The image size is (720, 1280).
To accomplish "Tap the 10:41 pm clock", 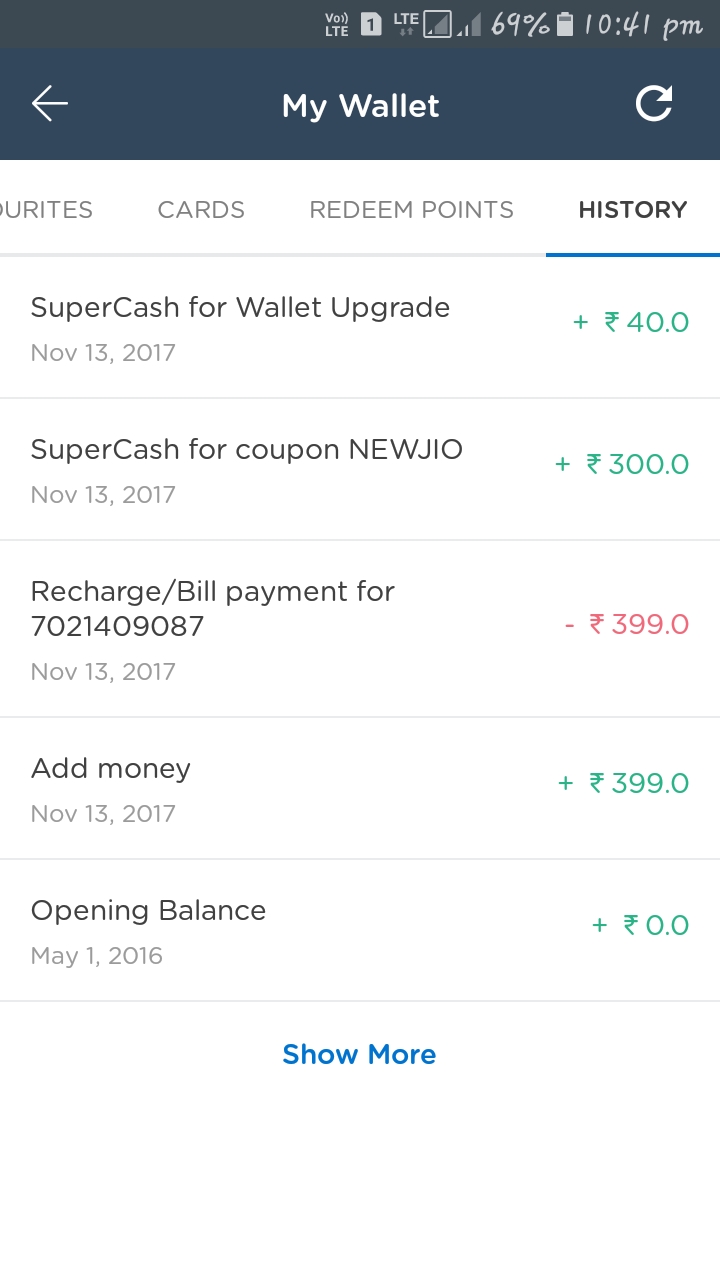I will pyautogui.click(x=643, y=24).
